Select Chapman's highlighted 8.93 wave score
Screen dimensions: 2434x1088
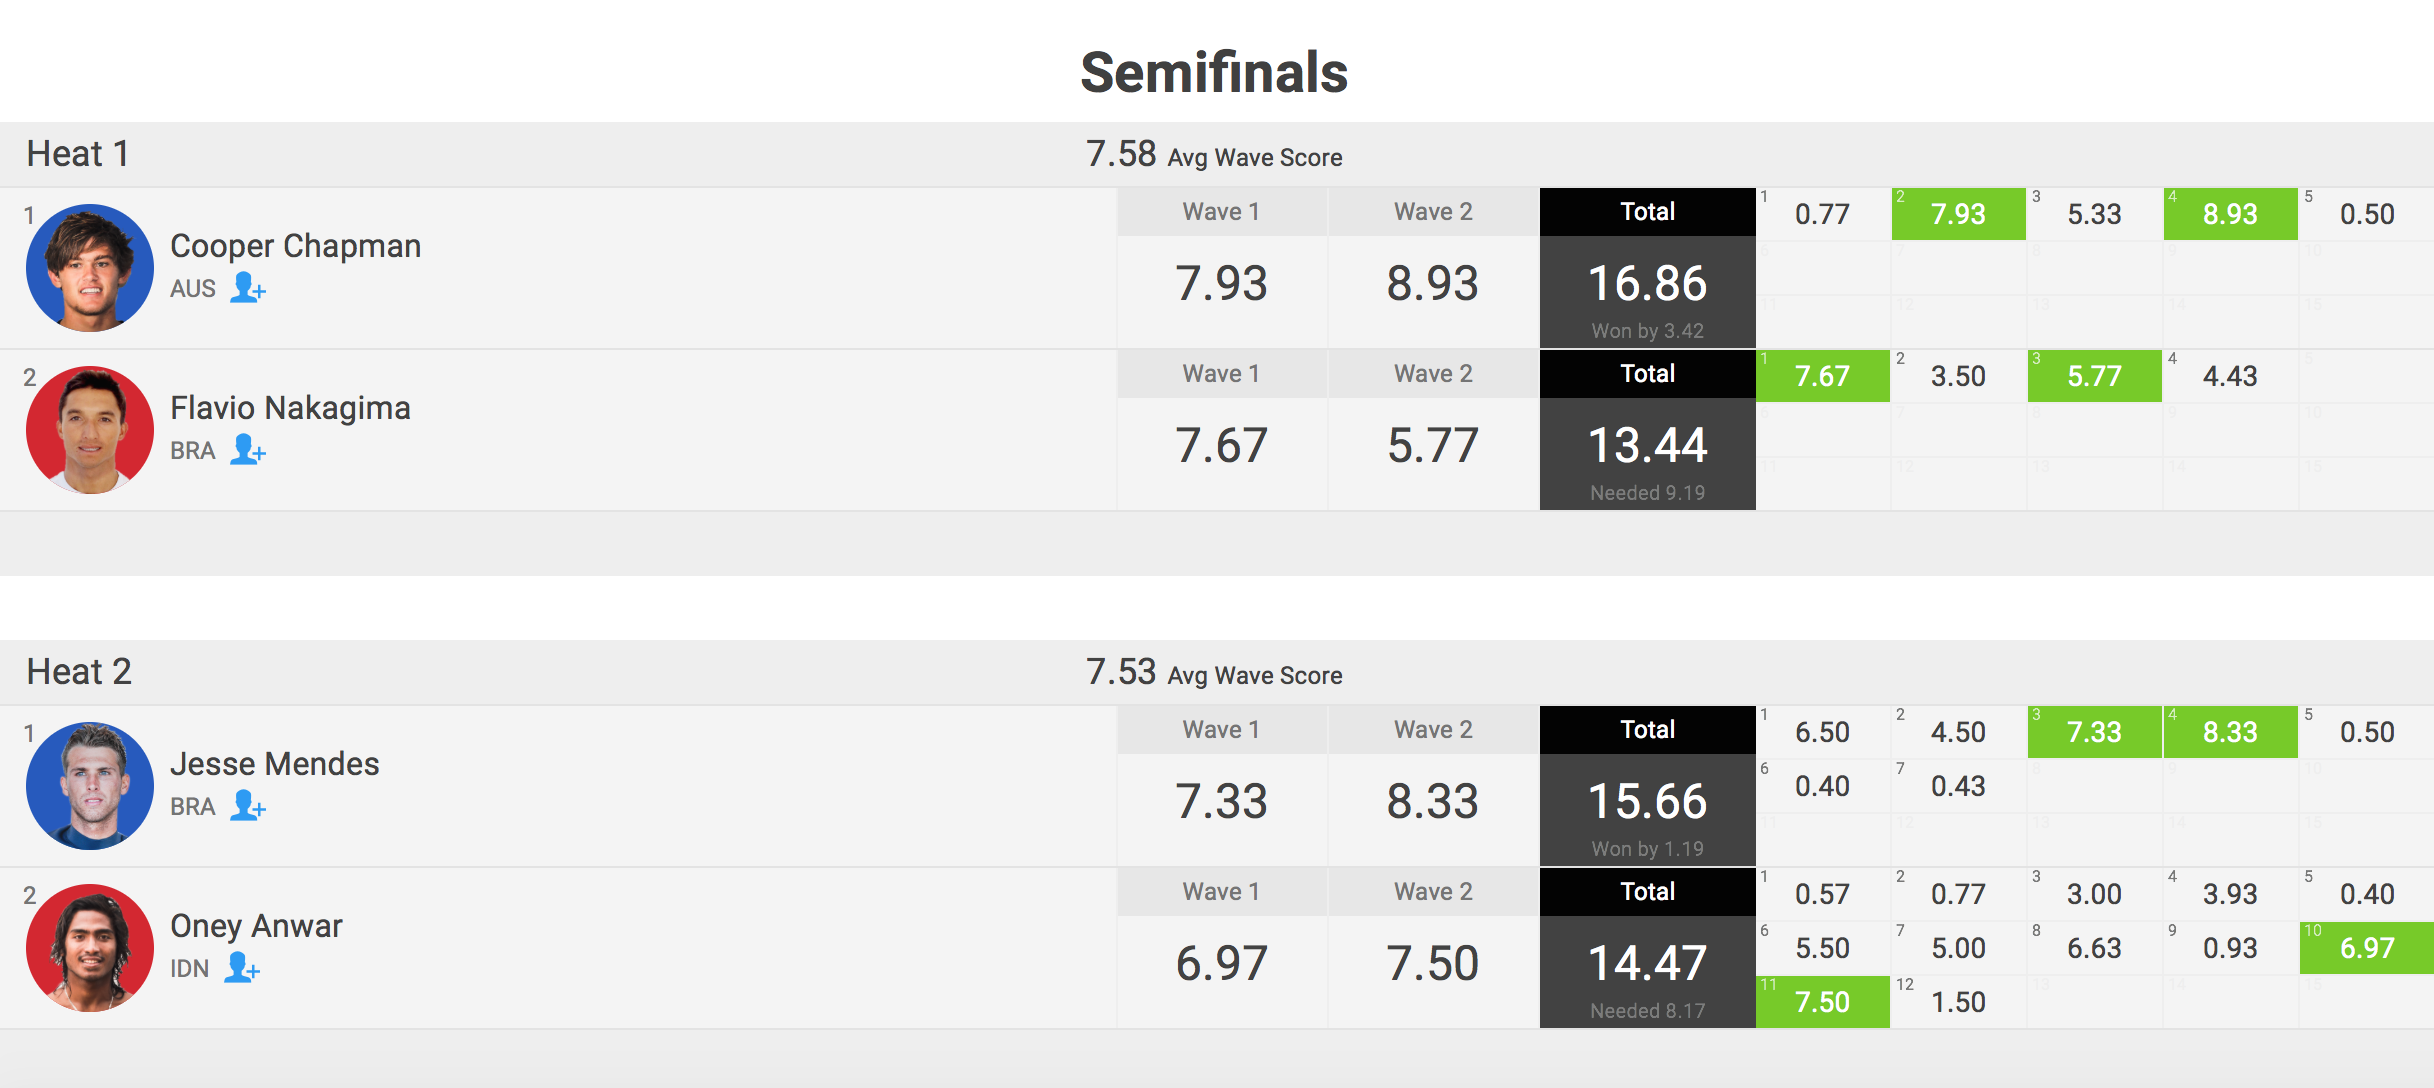pos(2230,214)
